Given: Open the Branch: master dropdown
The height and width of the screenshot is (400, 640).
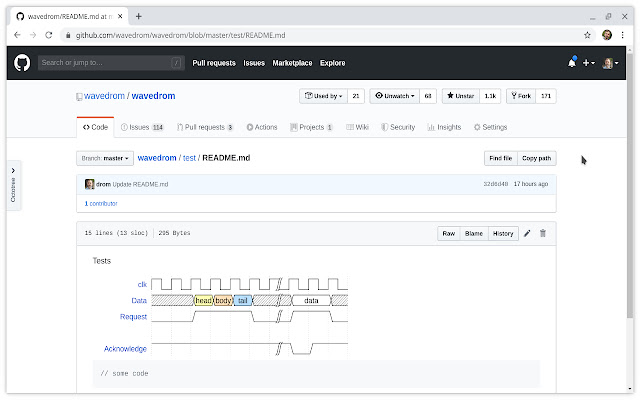Looking at the screenshot, I should click(105, 158).
